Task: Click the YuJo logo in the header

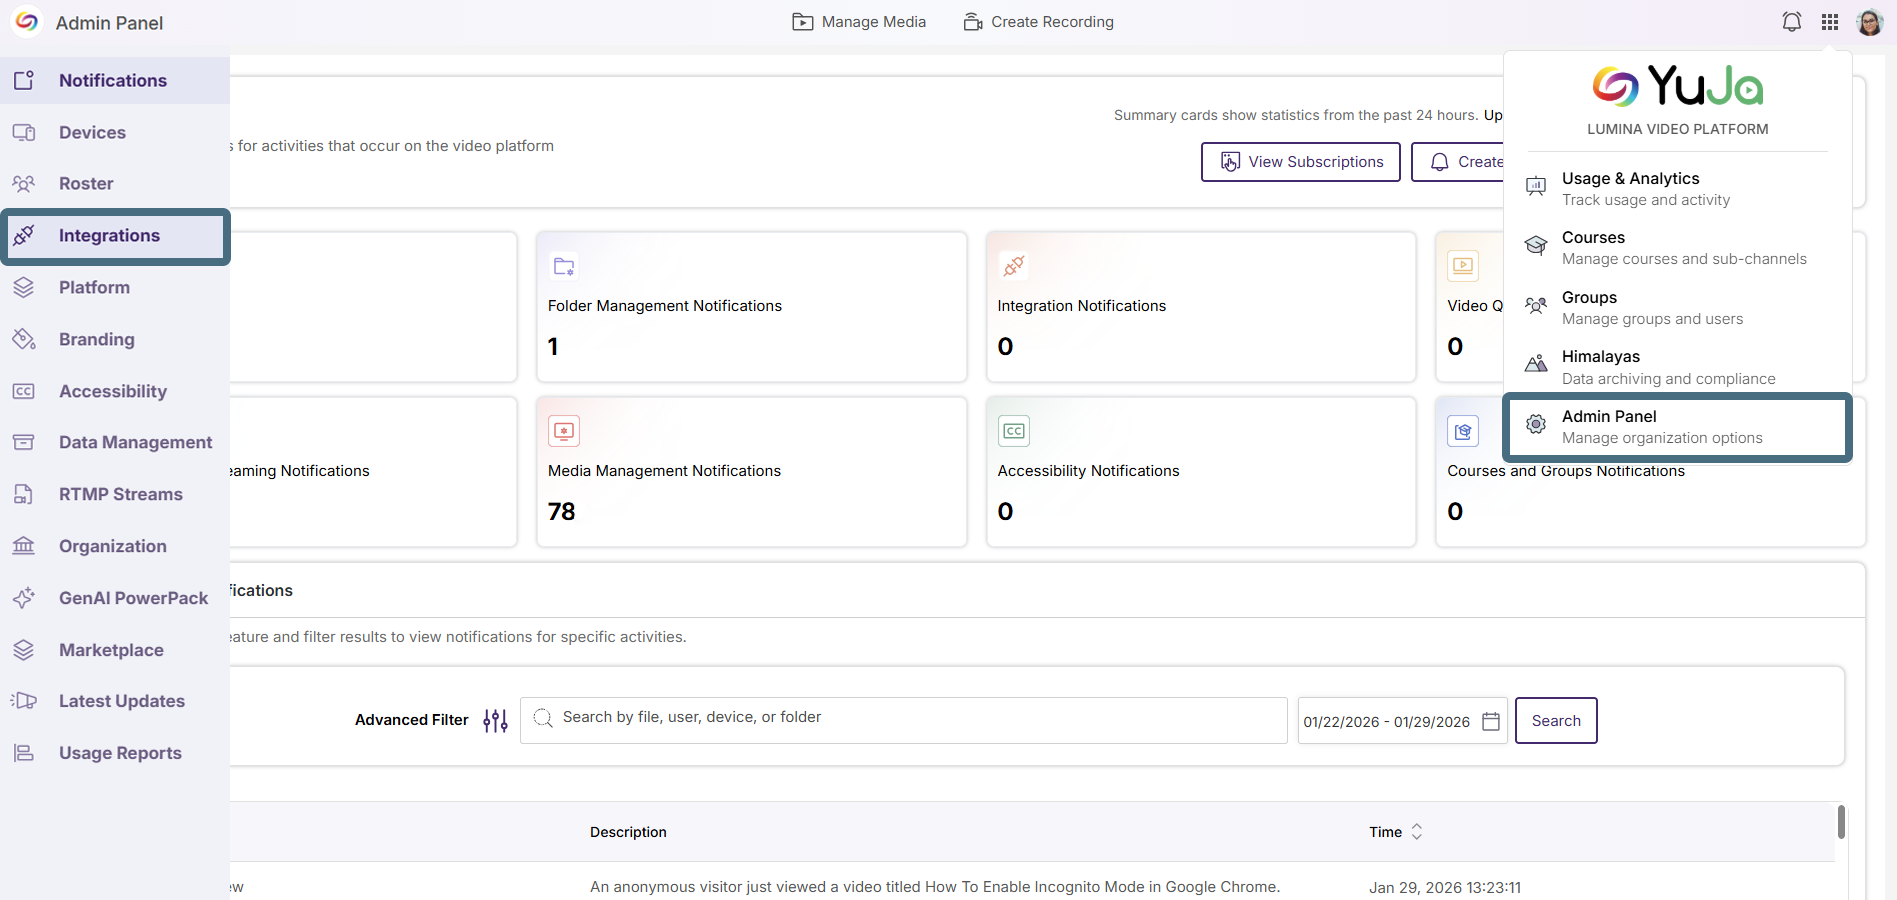Action: [x=27, y=22]
